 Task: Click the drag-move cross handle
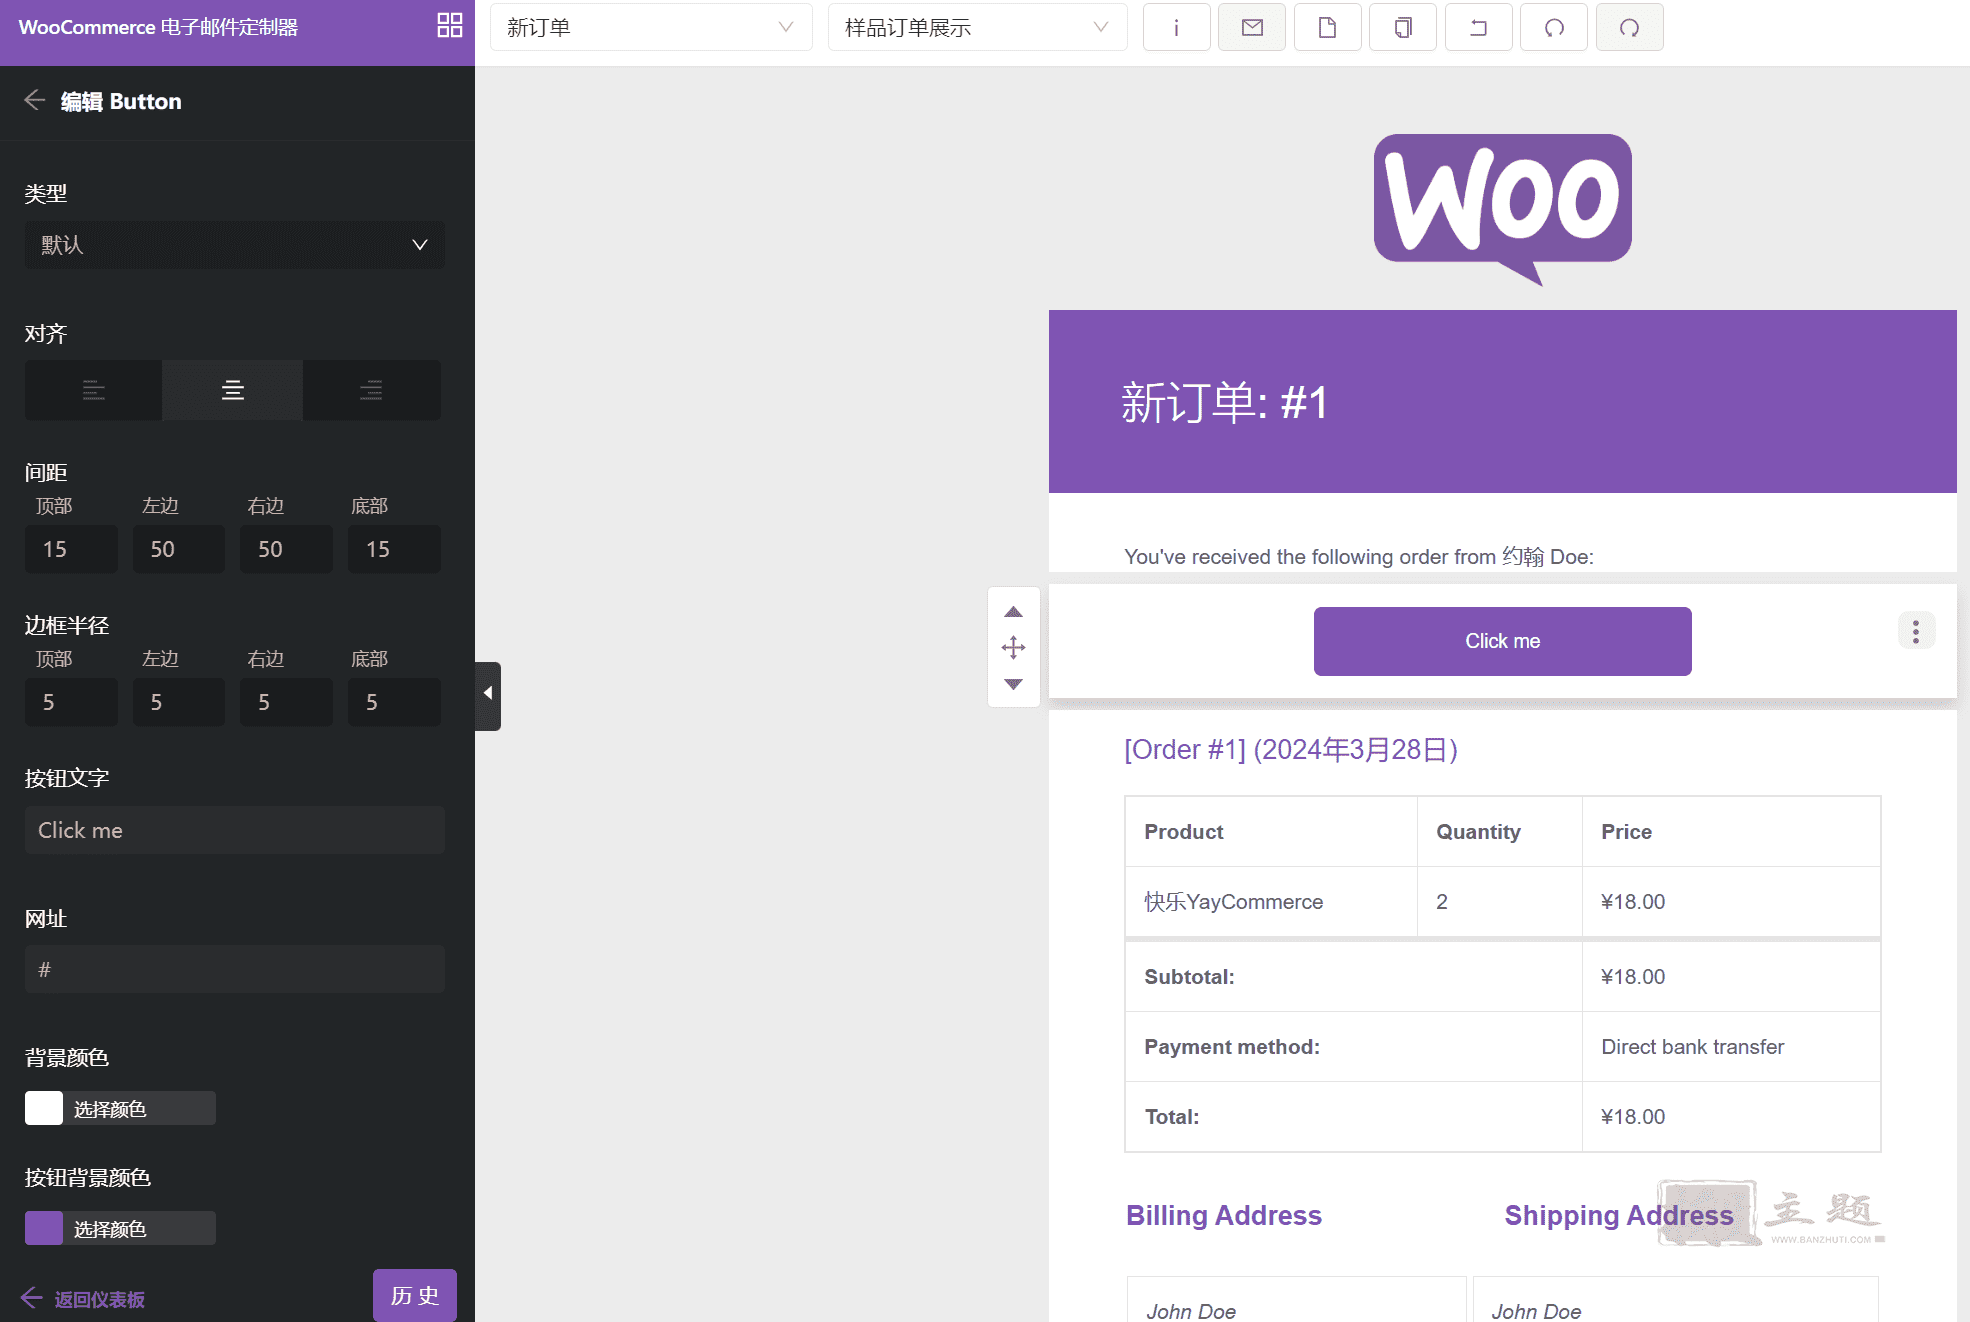(x=1013, y=647)
